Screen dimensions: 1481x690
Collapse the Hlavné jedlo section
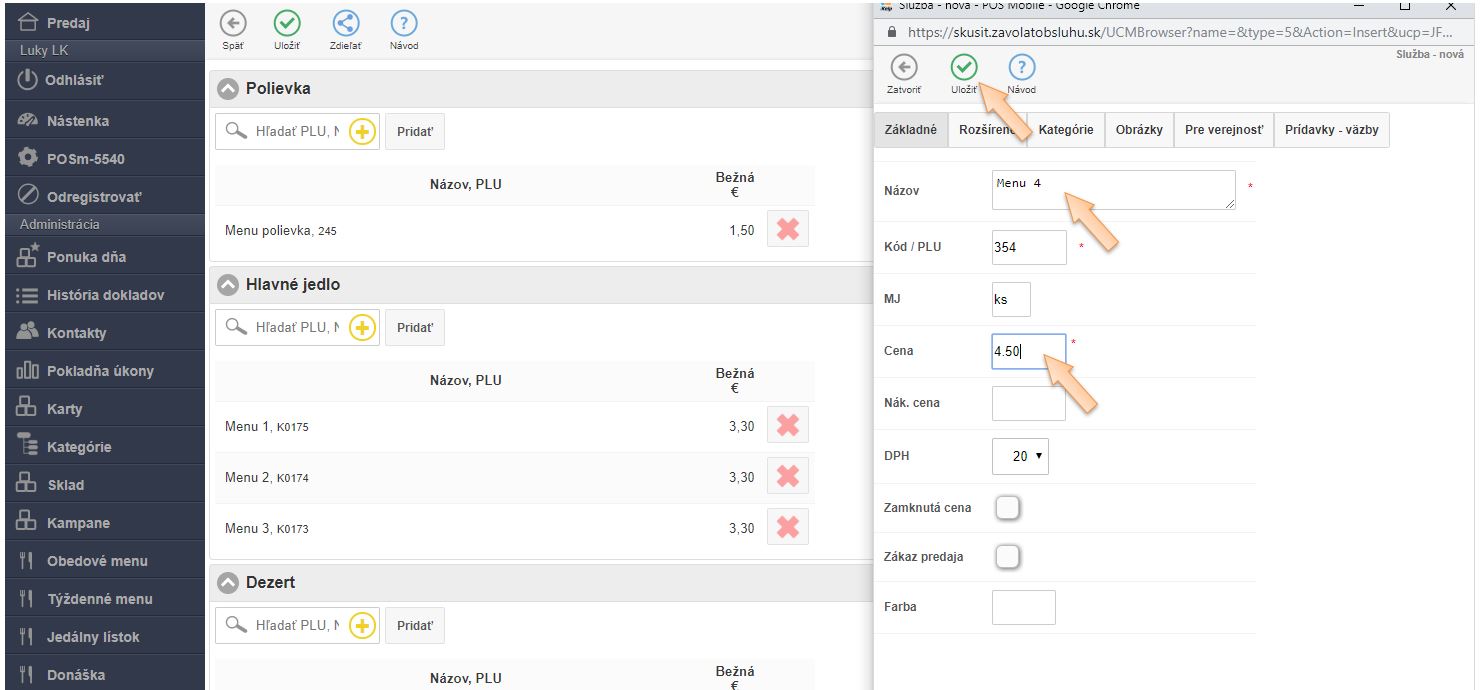(x=229, y=285)
